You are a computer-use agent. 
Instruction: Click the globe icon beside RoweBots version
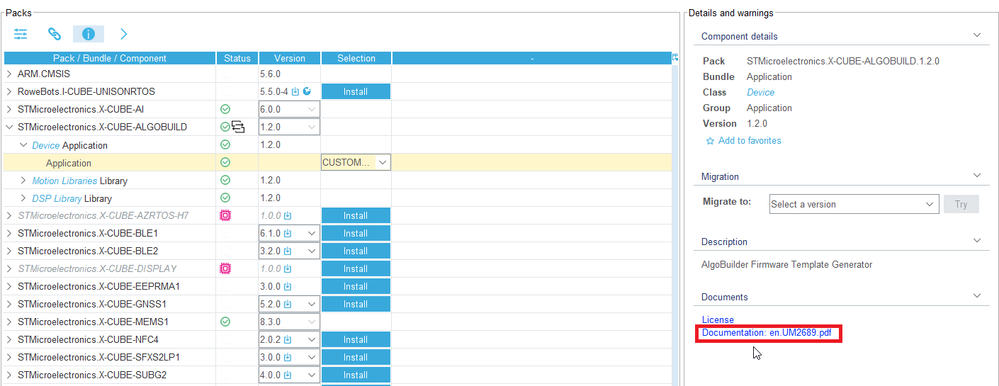coord(306,92)
